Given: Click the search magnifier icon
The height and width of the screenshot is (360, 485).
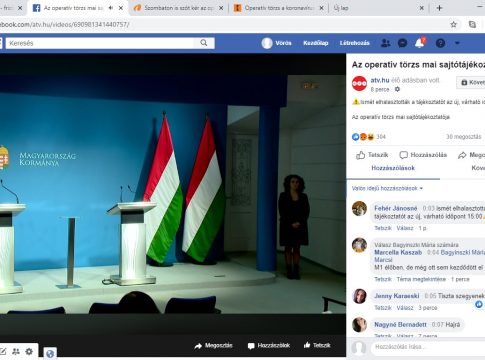Looking at the screenshot, I should pyautogui.click(x=204, y=43).
